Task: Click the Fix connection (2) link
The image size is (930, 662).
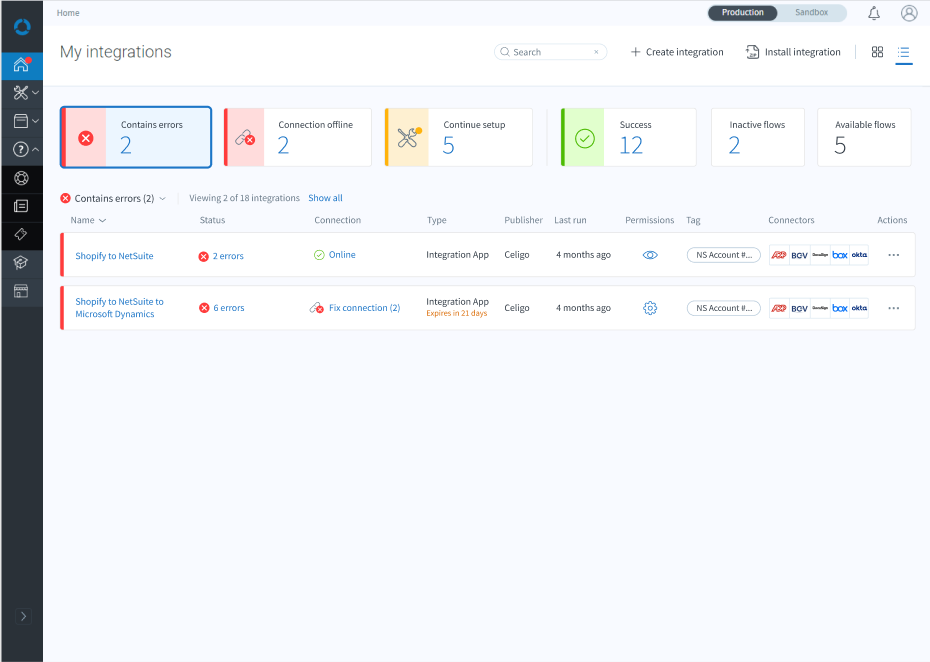Action: coord(364,308)
